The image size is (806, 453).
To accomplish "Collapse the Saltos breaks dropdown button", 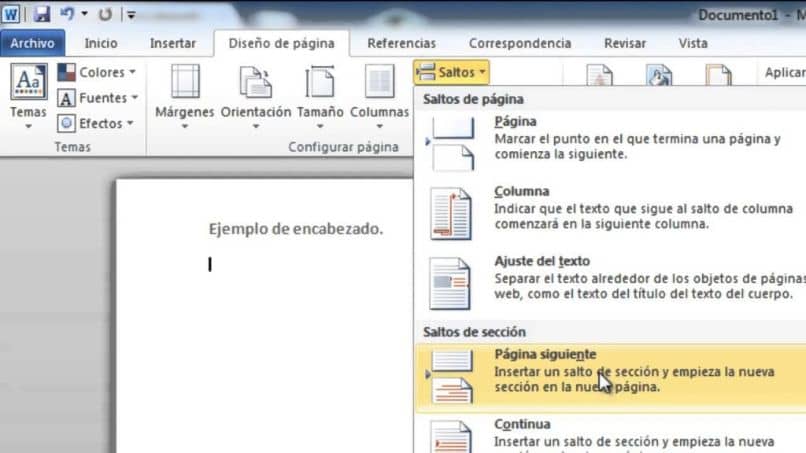I will tap(451, 73).
